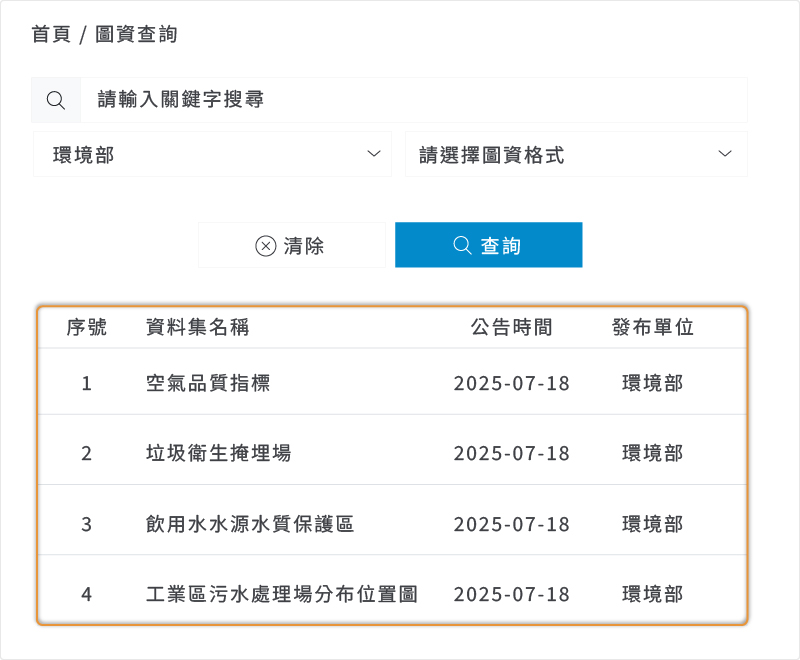Screen dimensions: 800x660
Task: Open the 環境部 agency dropdown
Action: 213,154
